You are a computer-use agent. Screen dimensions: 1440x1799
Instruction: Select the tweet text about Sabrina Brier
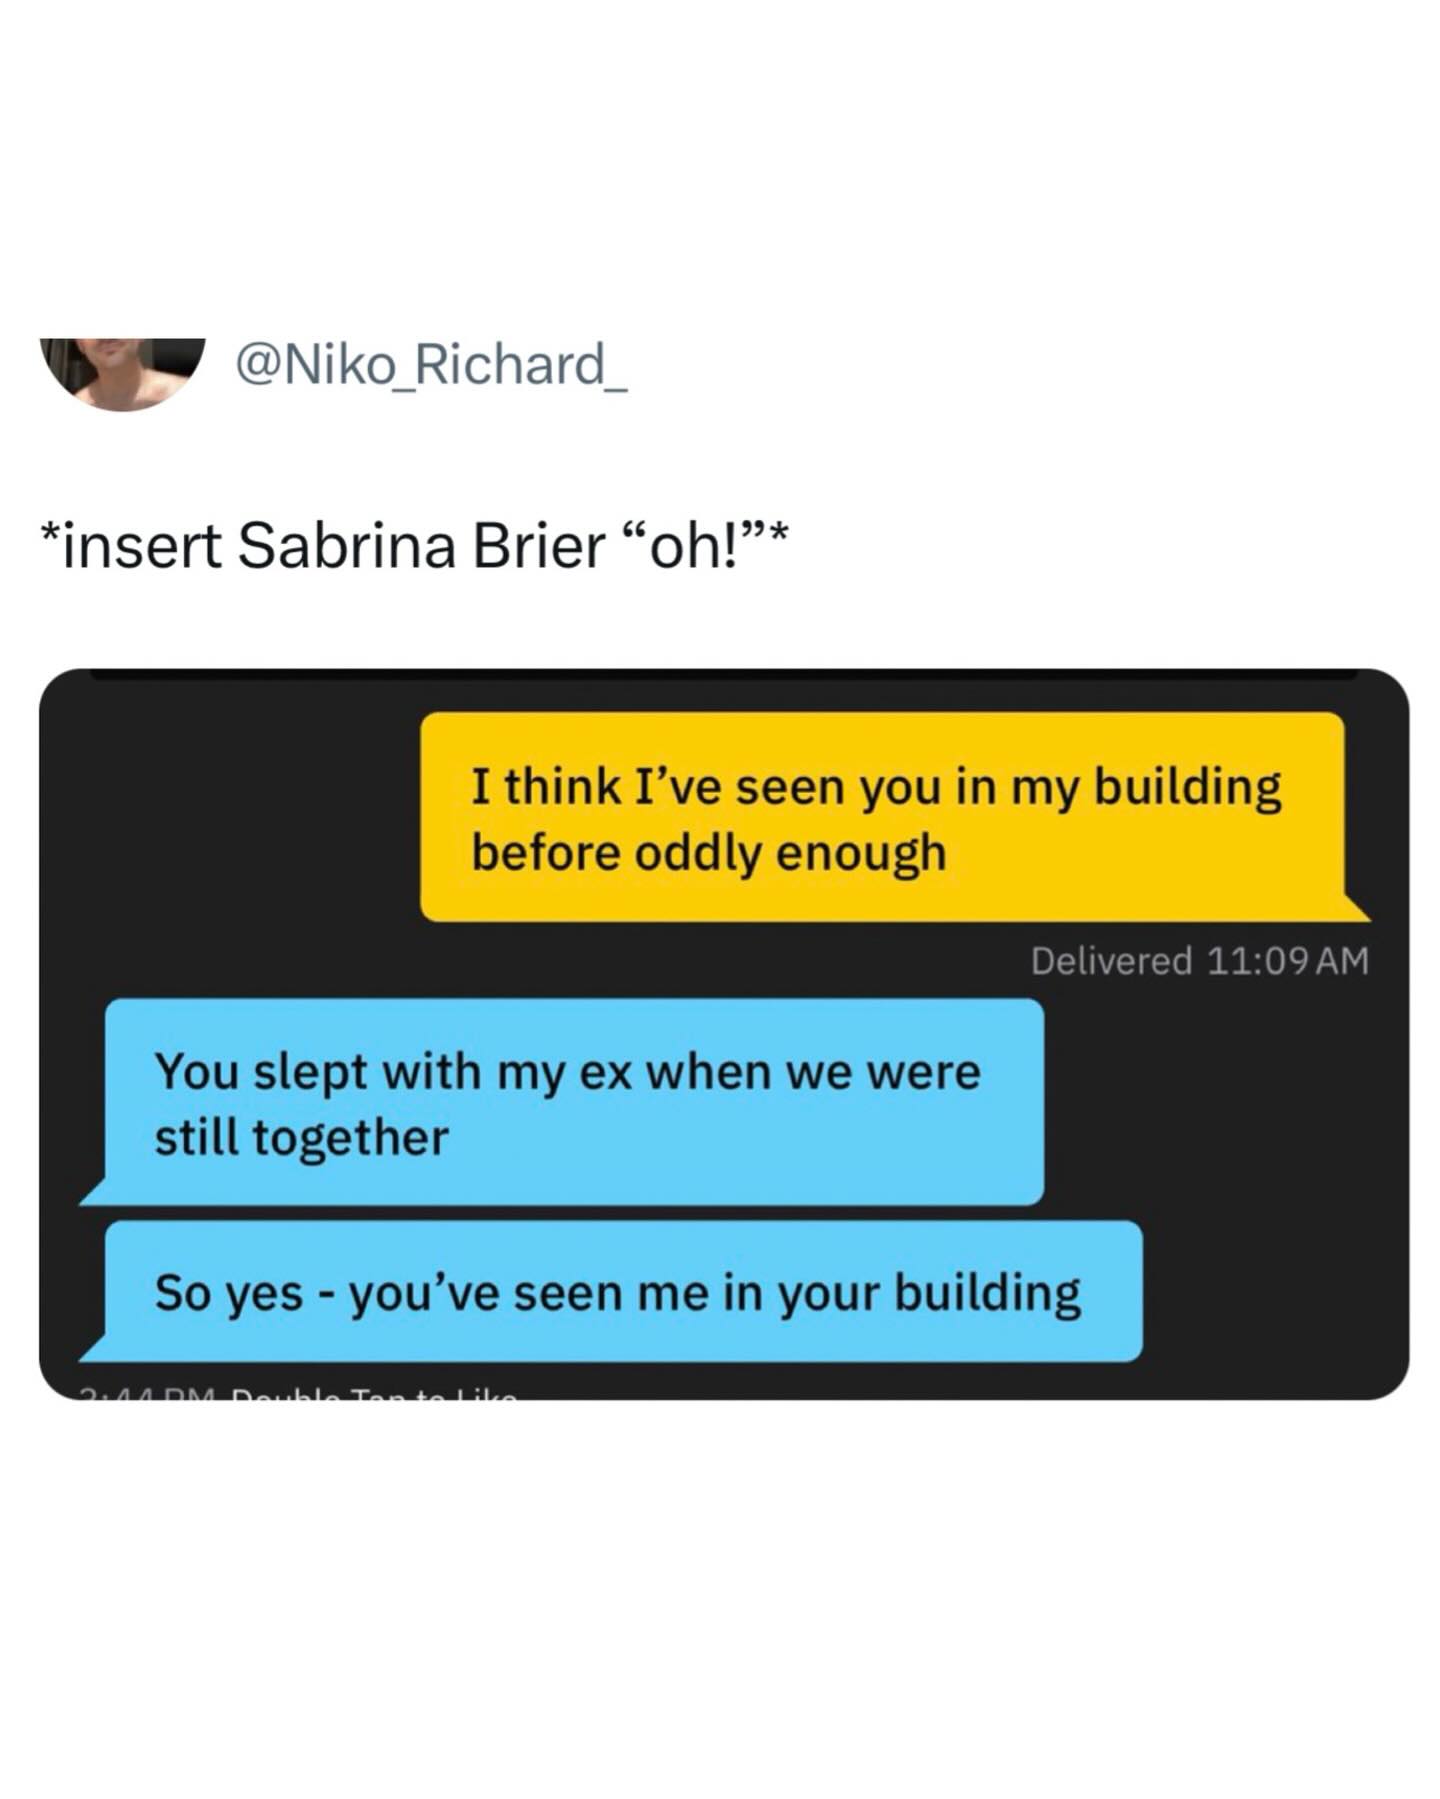pyautogui.click(x=413, y=546)
